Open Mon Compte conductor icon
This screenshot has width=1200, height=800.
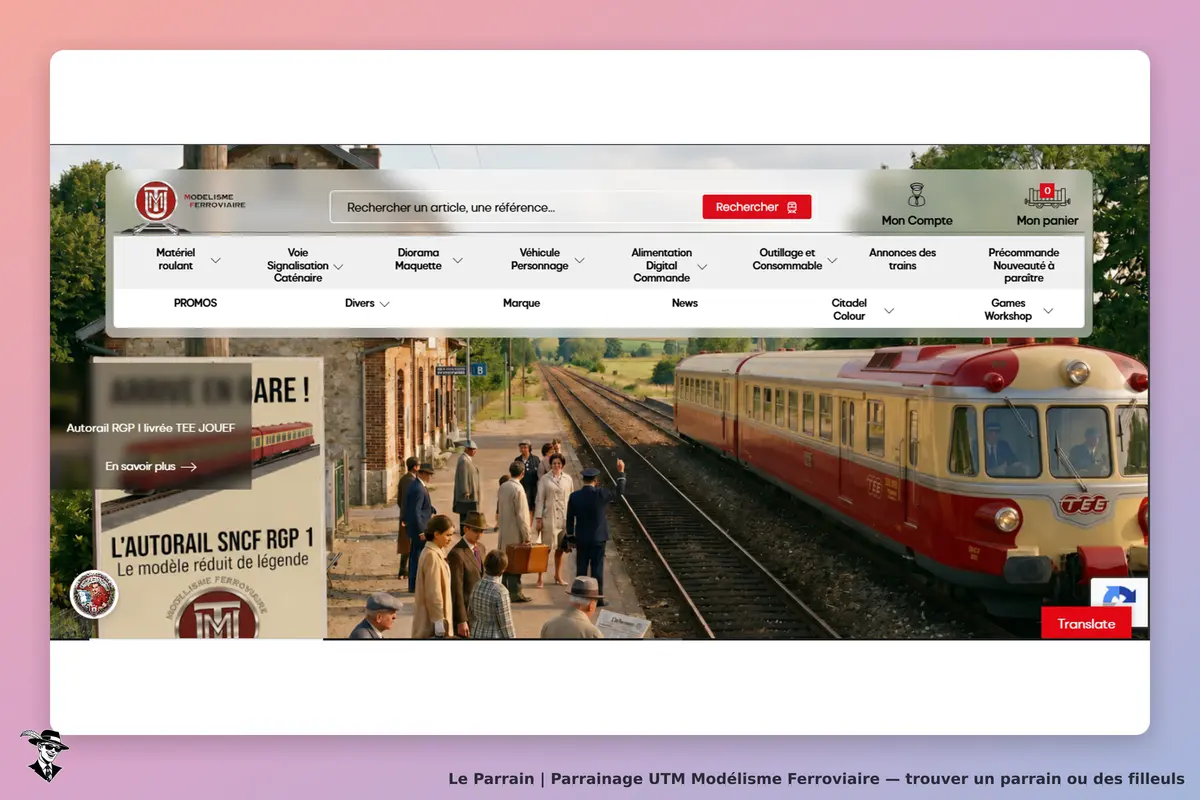pyautogui.click(x=916, y=195)
